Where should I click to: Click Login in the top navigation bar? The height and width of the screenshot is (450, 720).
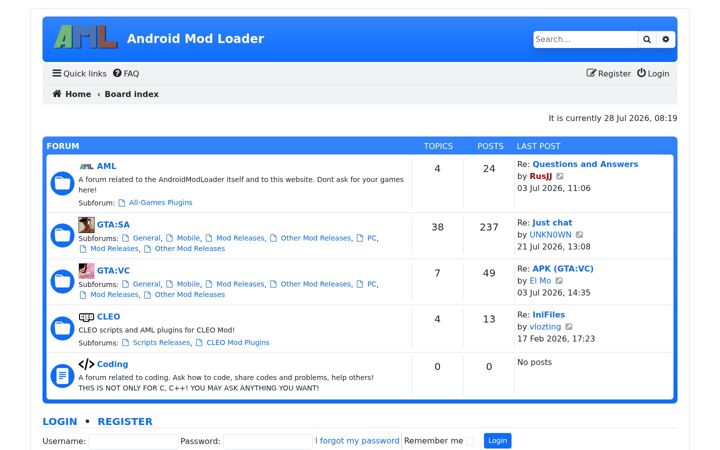pyautogui.click(x=652, y=73)
